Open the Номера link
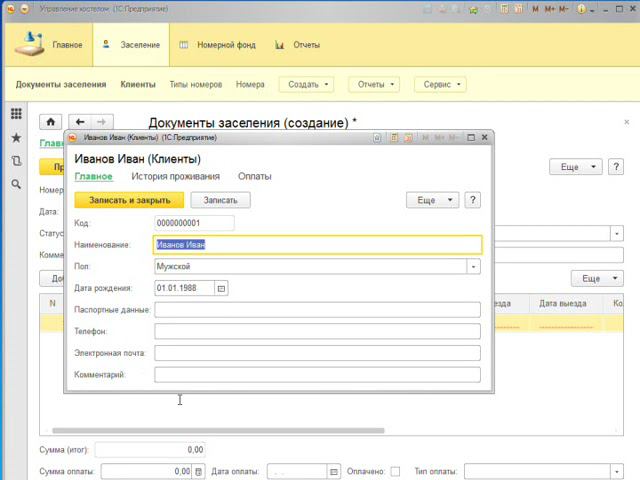The height and width of the screenshot is (480, 640). pyautogui.click(x=250, y=84)
